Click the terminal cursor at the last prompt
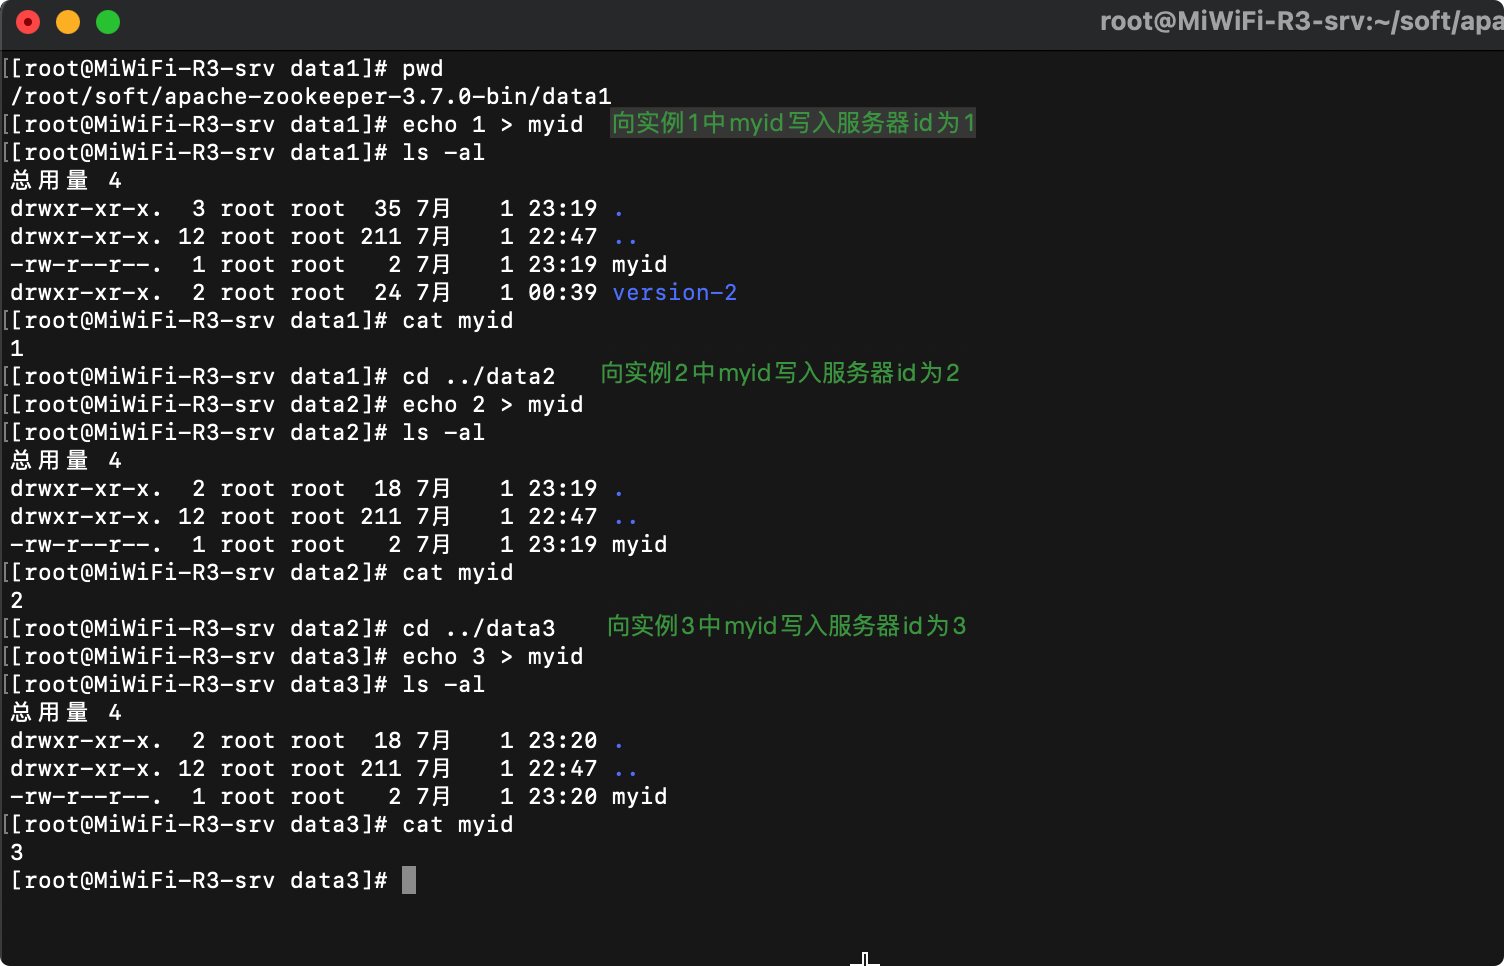 tap(409, 880)
